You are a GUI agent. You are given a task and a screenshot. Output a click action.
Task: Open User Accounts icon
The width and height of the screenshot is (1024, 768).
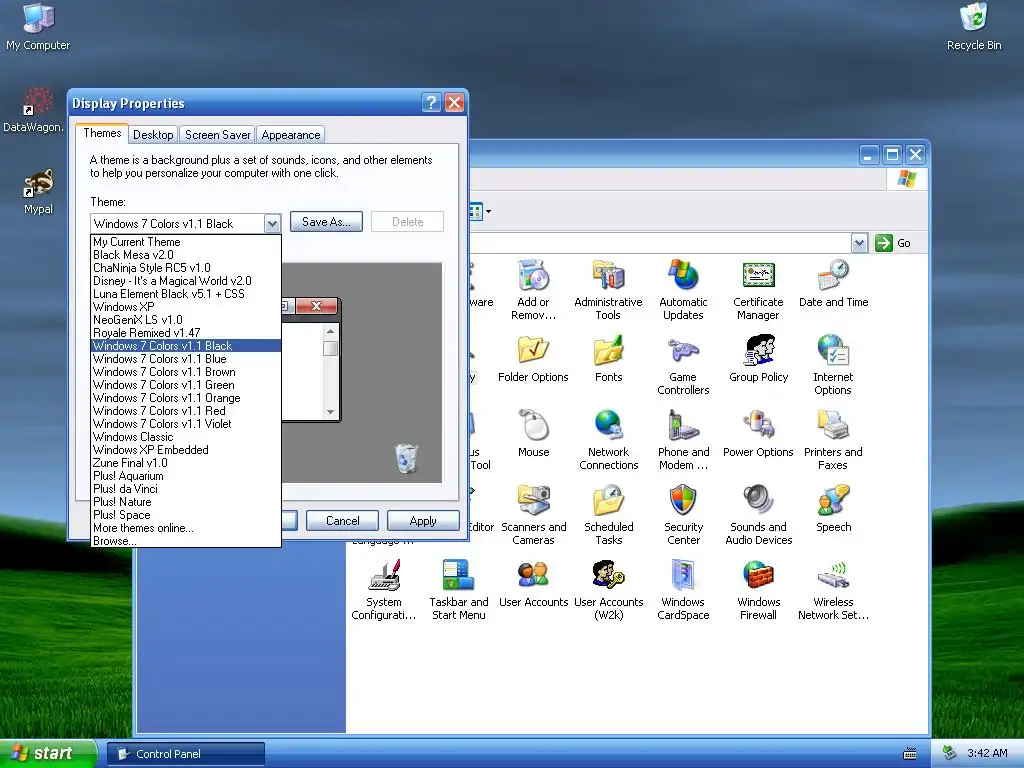534,575
